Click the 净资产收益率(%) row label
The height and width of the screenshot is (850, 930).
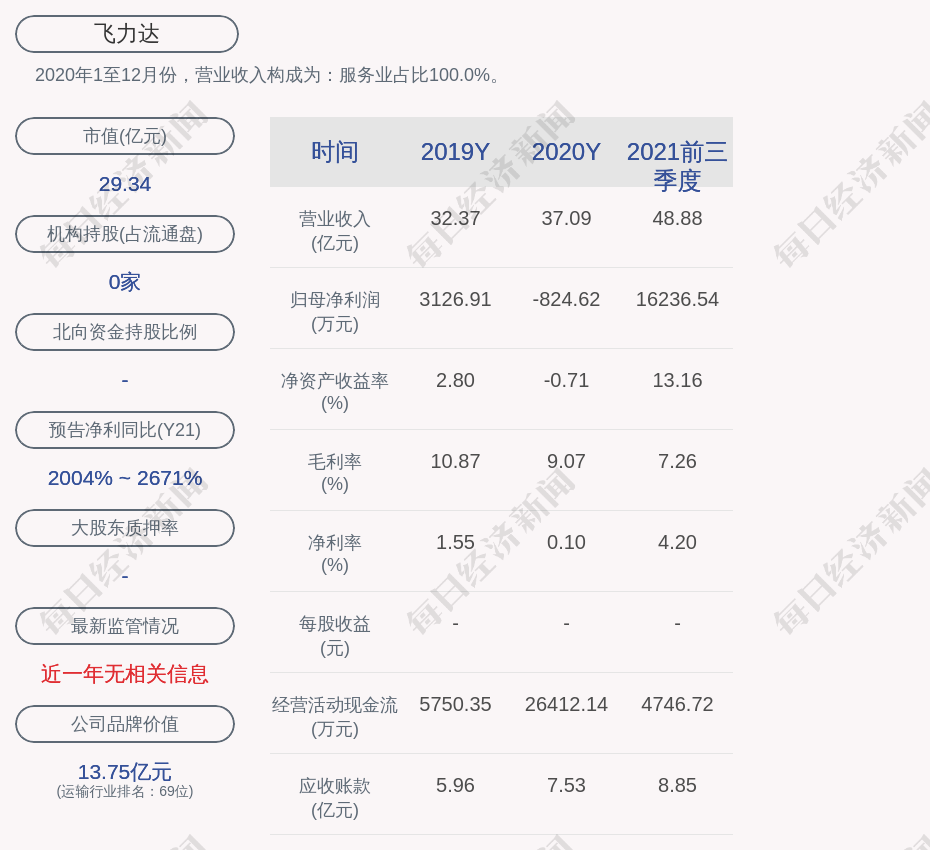pyautogui.click(x=335, y=391)
